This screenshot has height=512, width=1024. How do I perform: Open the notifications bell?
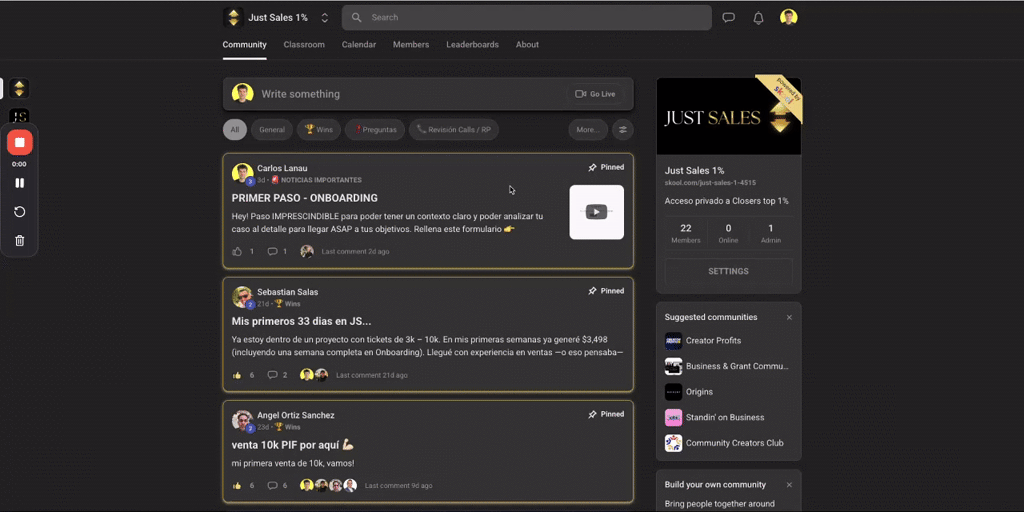coord(758,18)
